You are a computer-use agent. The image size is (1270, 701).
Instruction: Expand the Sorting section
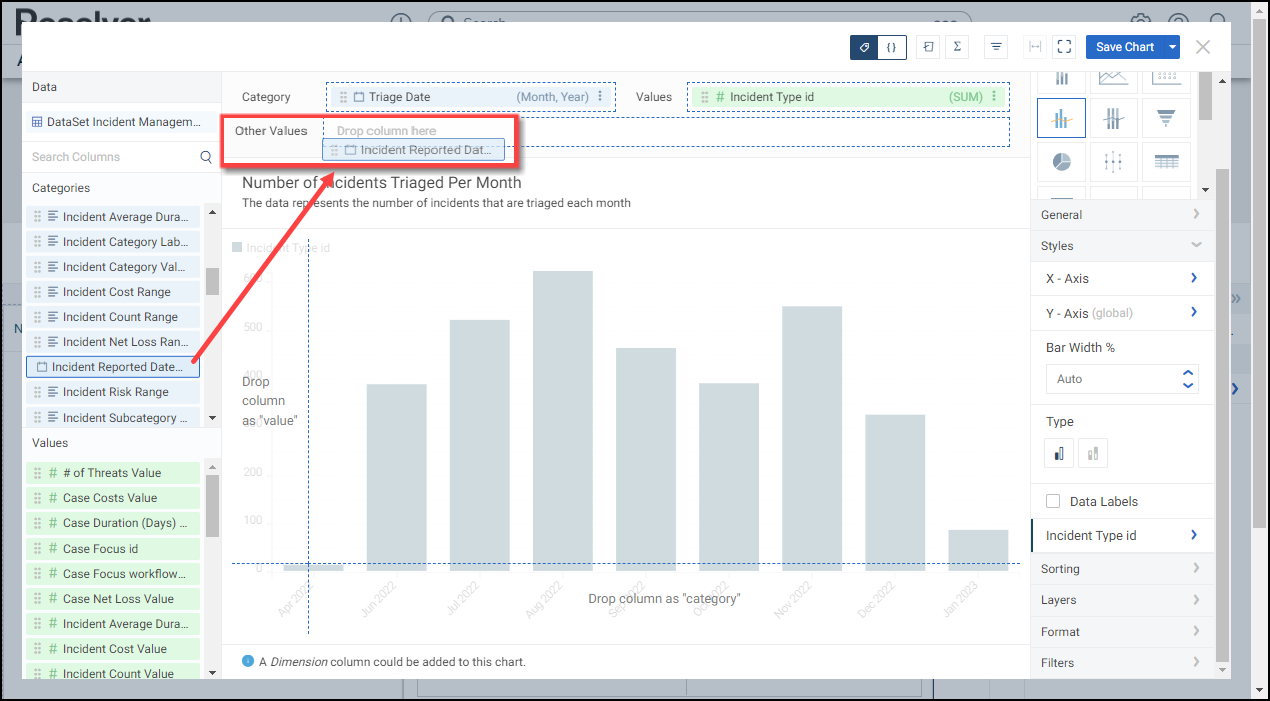coord(1121,569)
